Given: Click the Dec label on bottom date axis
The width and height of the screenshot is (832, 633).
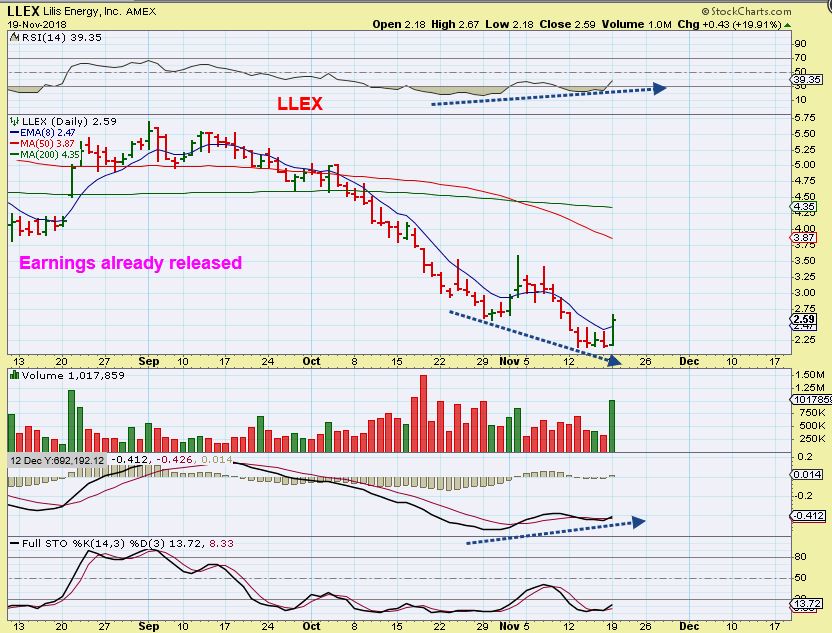Looking at the screenshot, I should [689, 626].
